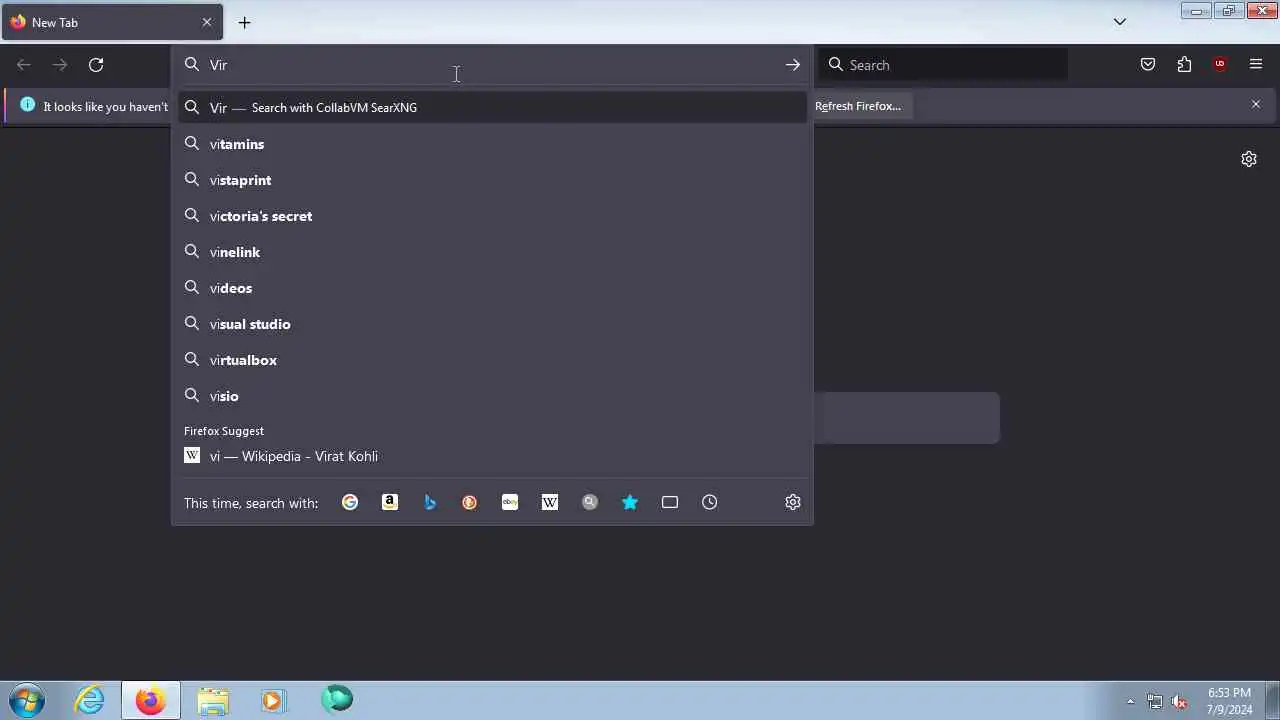This screenshot has height=720, width=1280.
Task: Open Firefox application hamburger menu
Action: click(x=1256, y=65)
